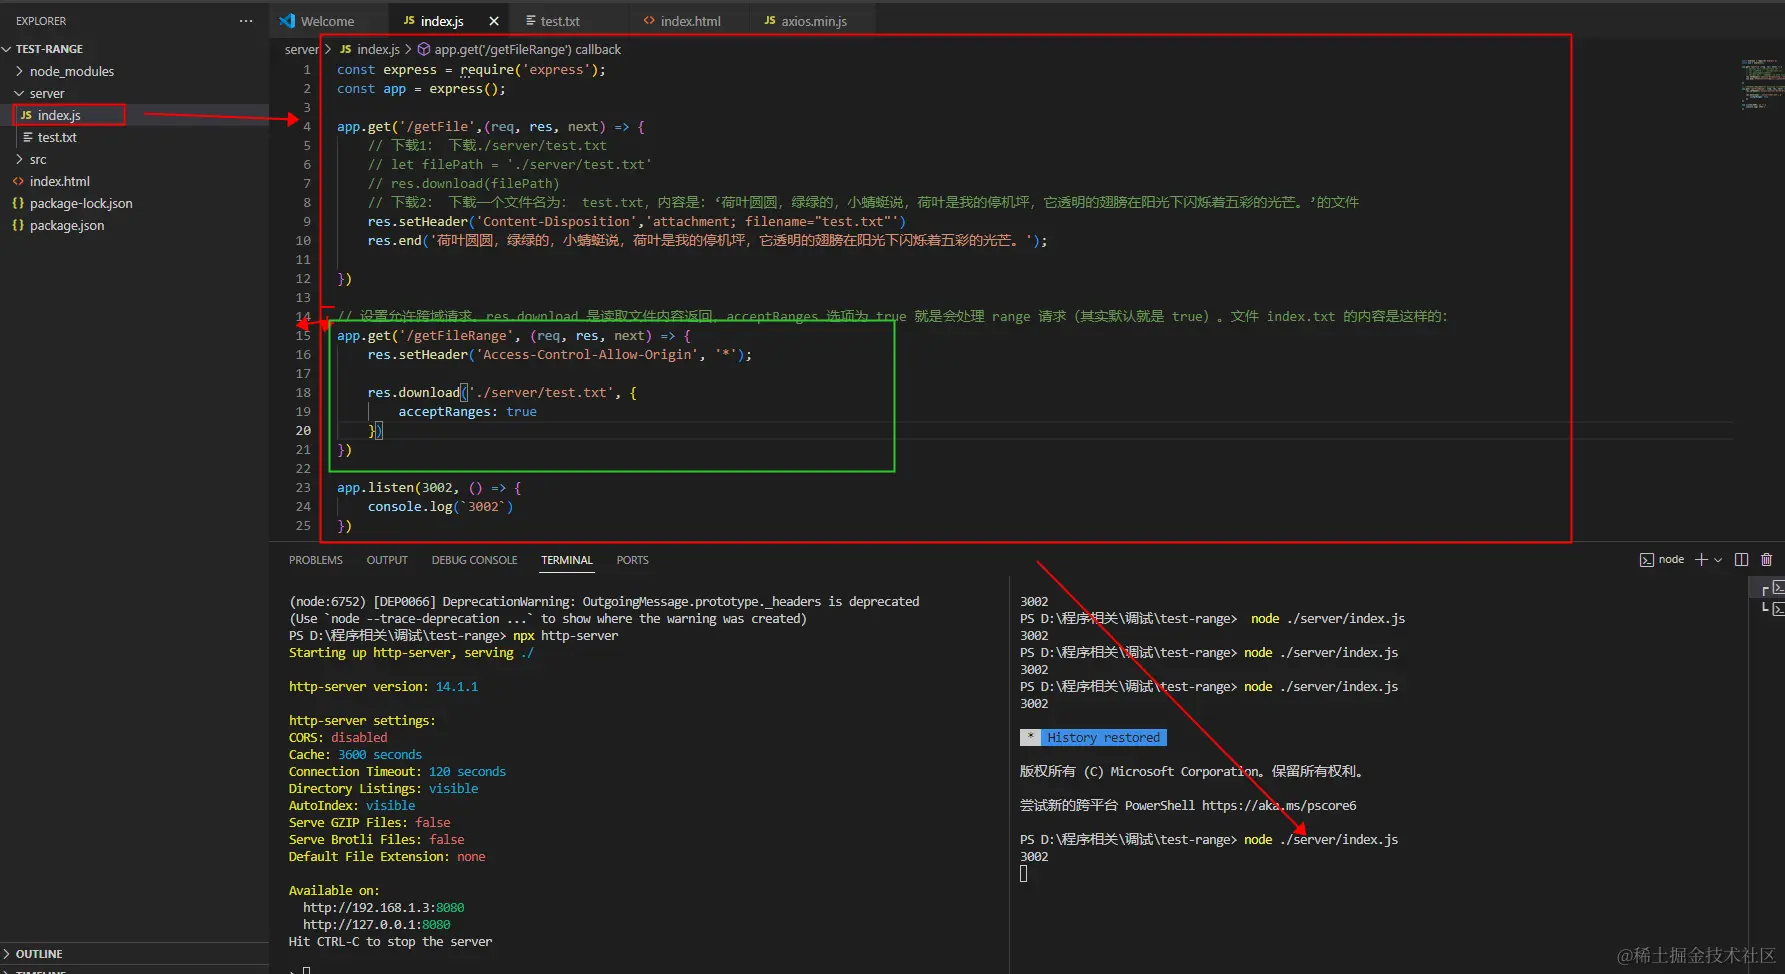
Task: Open package-lock.json in the Explorer
Action: (81, 203)
